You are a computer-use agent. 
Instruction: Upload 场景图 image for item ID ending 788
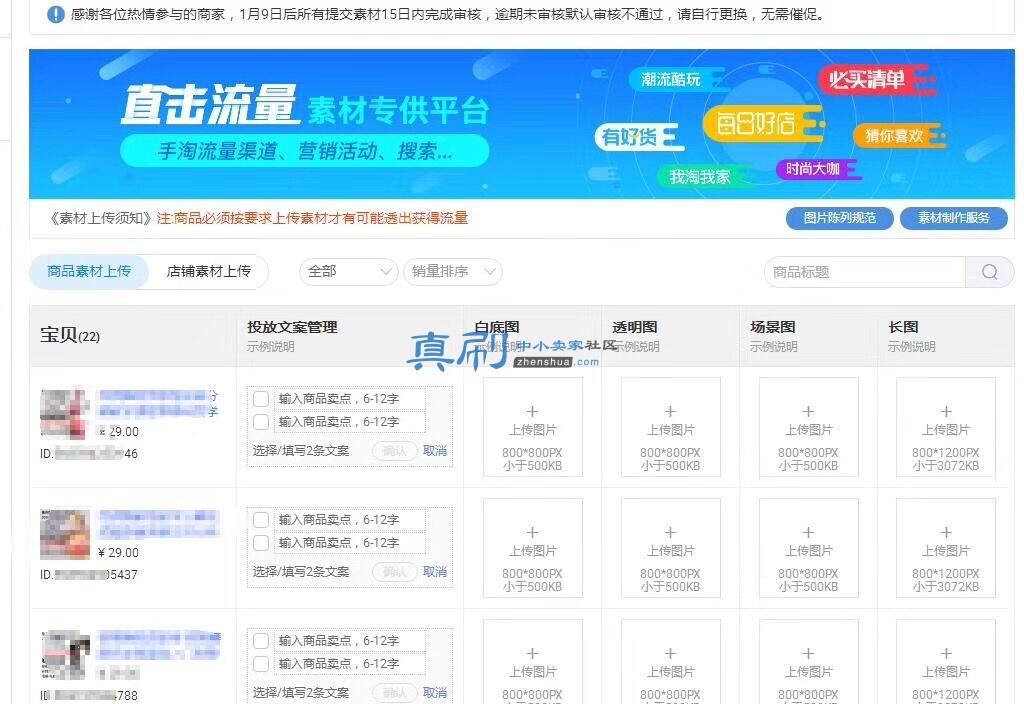pyautogui.click(x=808, y=662)
